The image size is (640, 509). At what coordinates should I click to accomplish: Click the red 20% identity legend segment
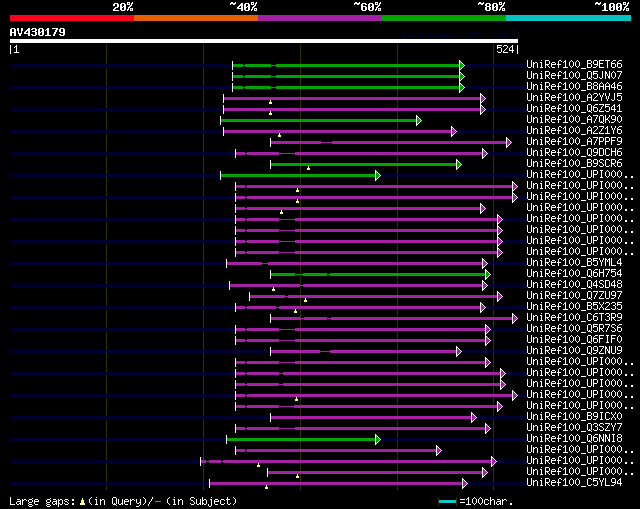pyautogui.click(x=72, y=18)
